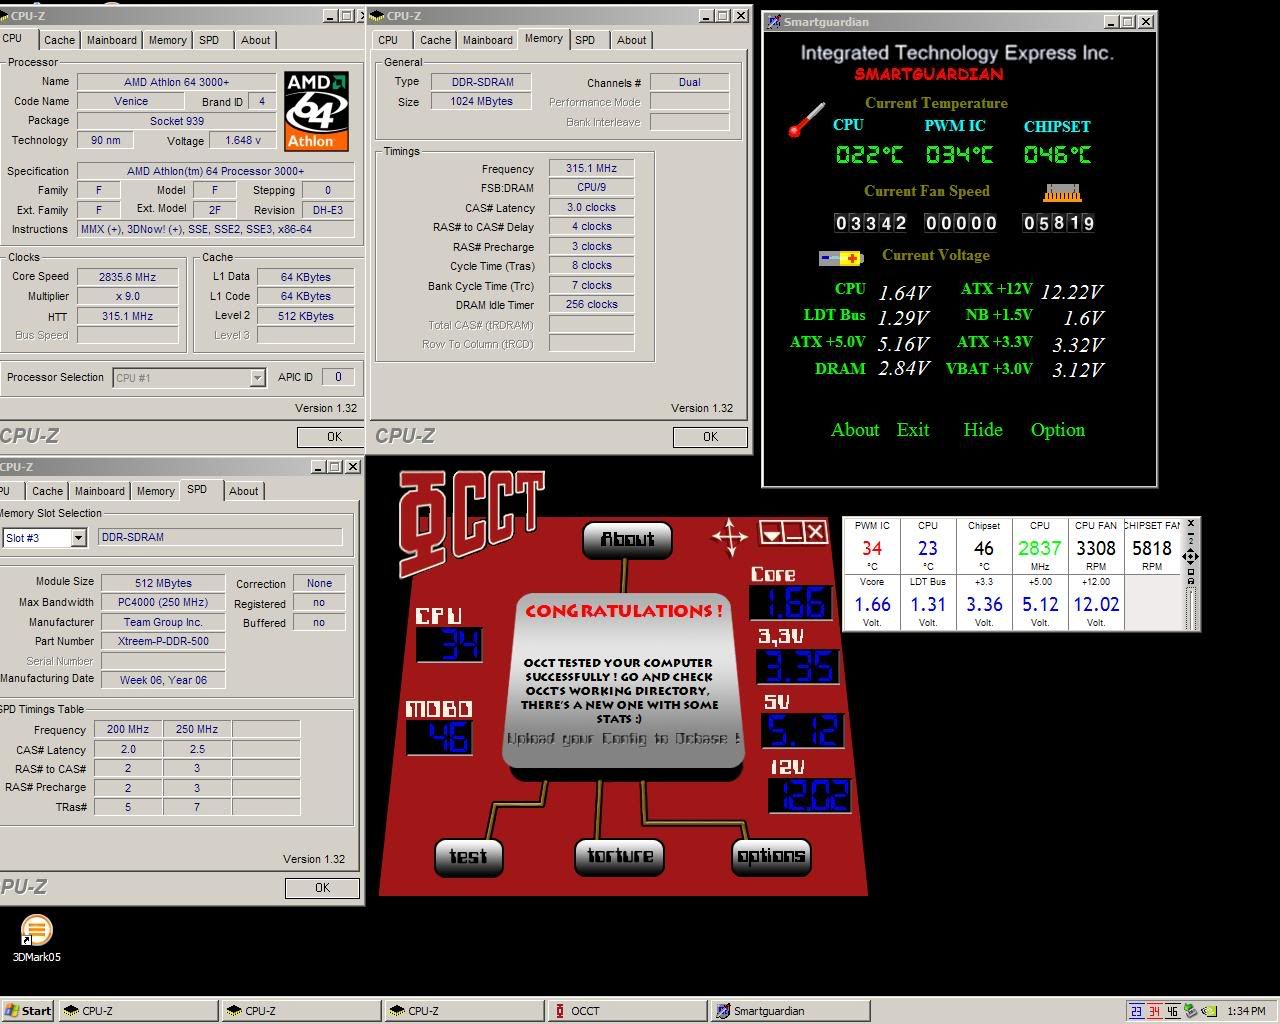Image resolution: width=1280 pixels, height=1024 pixels.
Task: Minimize OCCT using the underscore icon
Action: [794, 532]
